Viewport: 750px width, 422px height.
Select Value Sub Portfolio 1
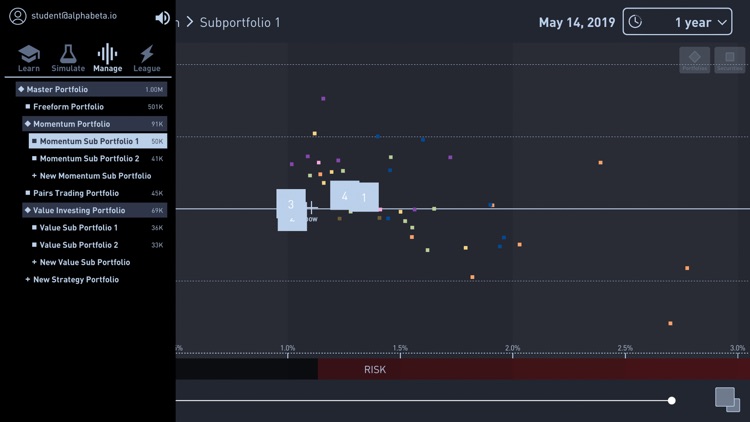tap(98, 227)
